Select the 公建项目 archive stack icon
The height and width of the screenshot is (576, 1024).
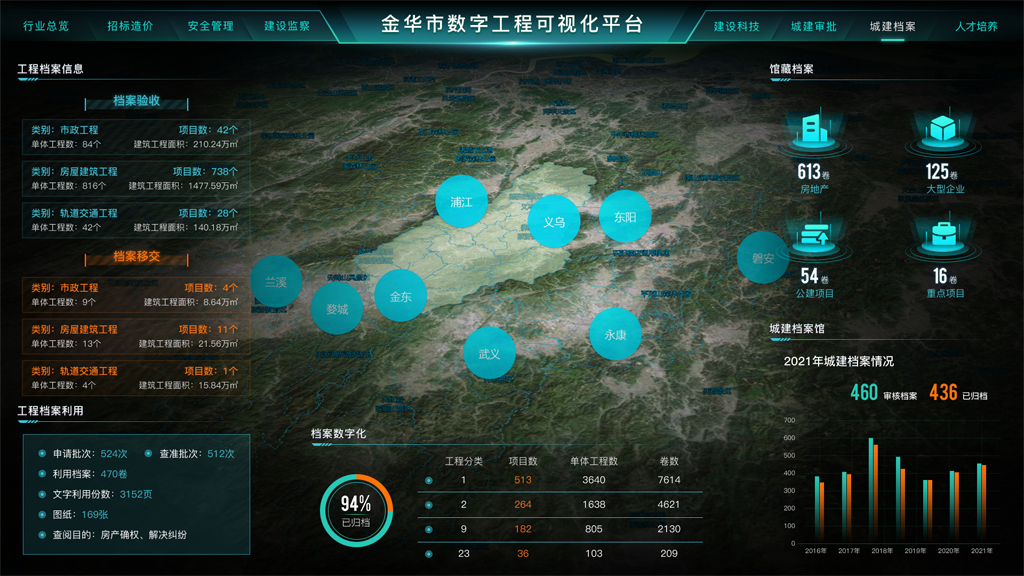[816, 236]
